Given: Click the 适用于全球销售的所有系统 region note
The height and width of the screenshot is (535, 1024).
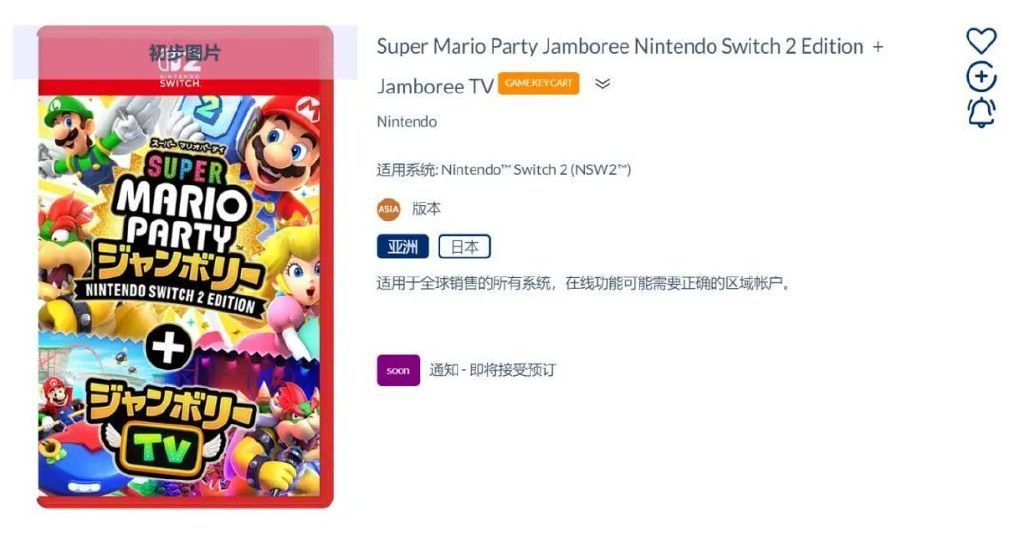Looking at the screenshot, I should point(583,284).
